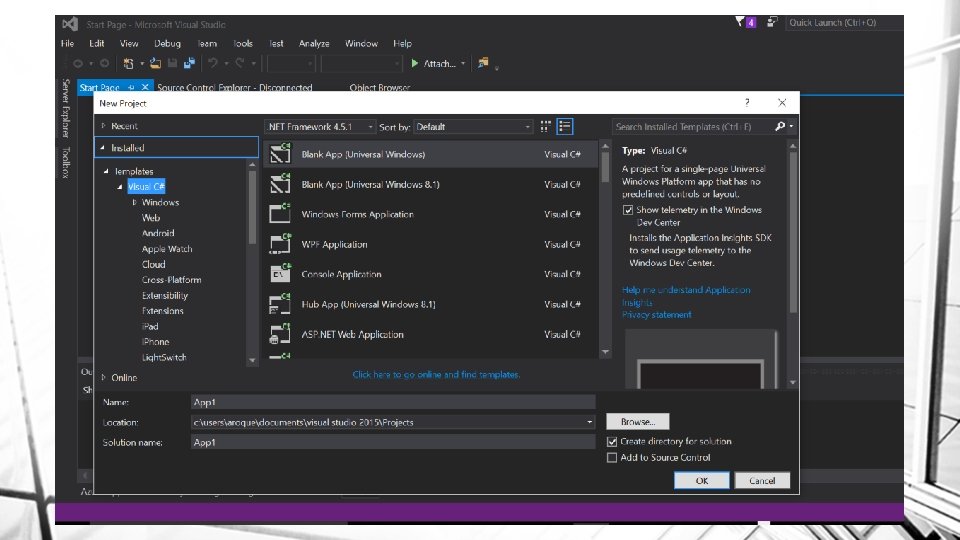The height and width of the screenshot is (540, 960).
Task: Click the green Attach start arrow
Action: (414, 63)
